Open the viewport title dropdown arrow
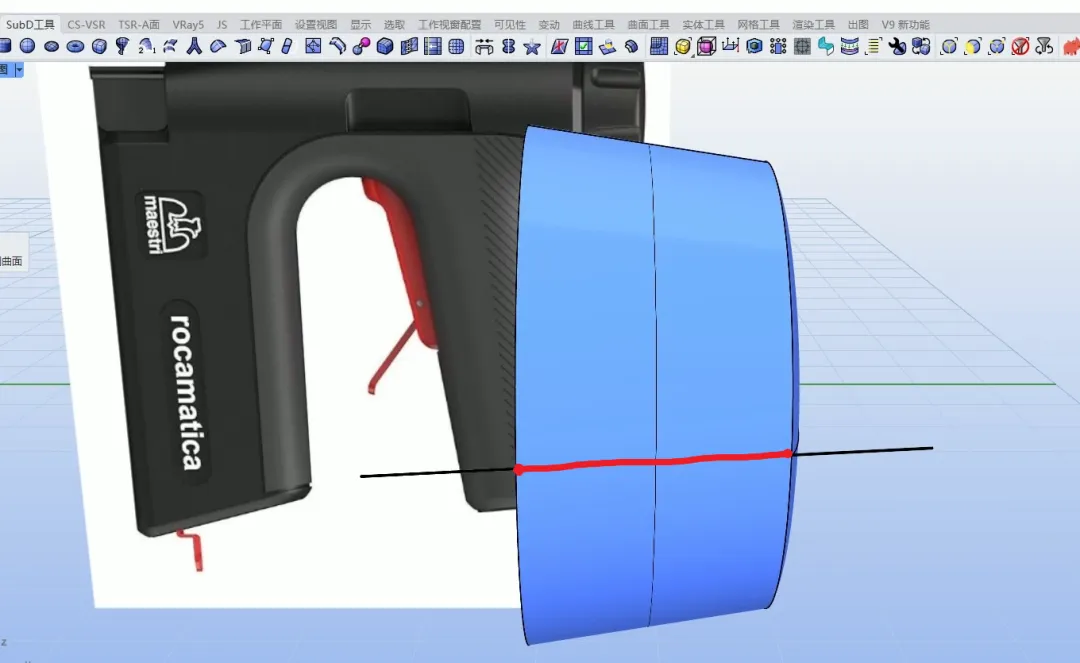This screenshot has height=663, width=1080. click(19, 70)
